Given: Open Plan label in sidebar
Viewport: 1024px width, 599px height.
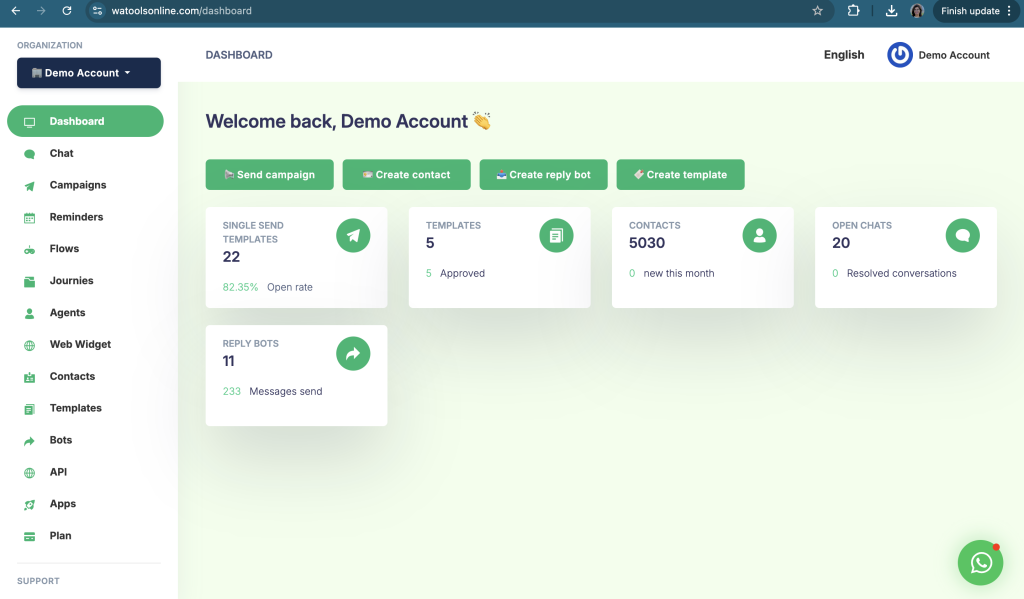Looking at the screenshot, I should (x=60, y=536).
